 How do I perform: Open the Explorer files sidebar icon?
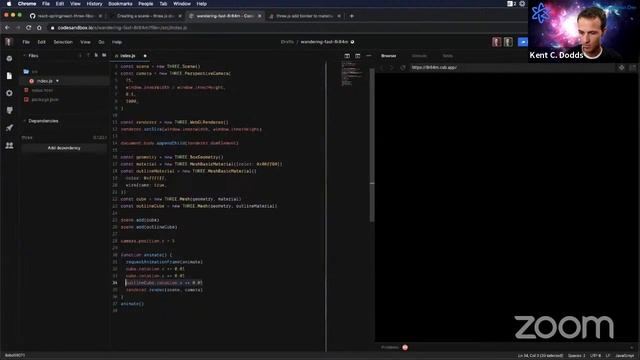coord(9,76)
